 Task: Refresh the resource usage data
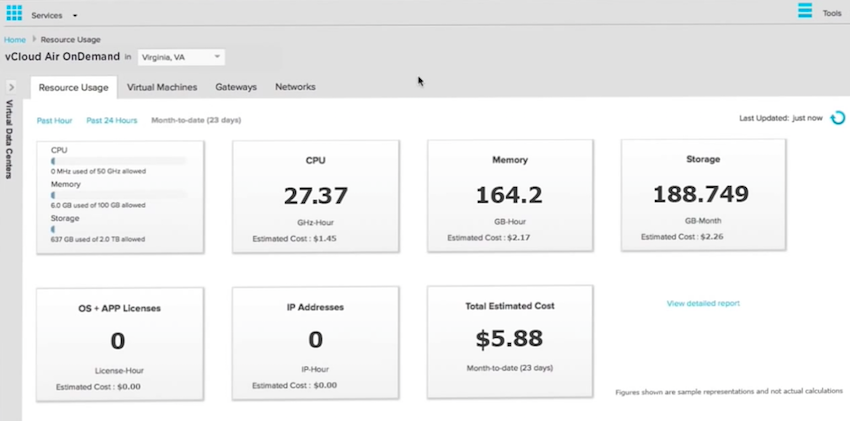coord(838,118)
